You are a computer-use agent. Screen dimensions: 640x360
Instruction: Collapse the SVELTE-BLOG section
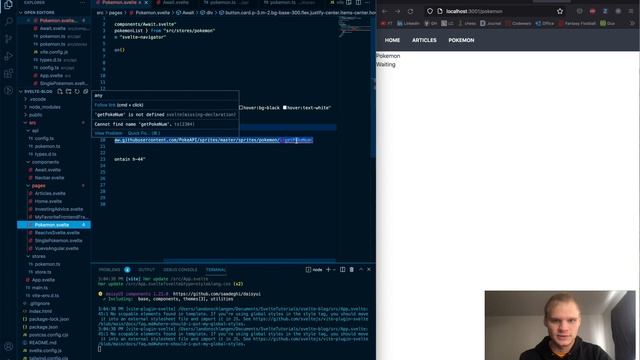pyautogui.click(x=21, y=91)
